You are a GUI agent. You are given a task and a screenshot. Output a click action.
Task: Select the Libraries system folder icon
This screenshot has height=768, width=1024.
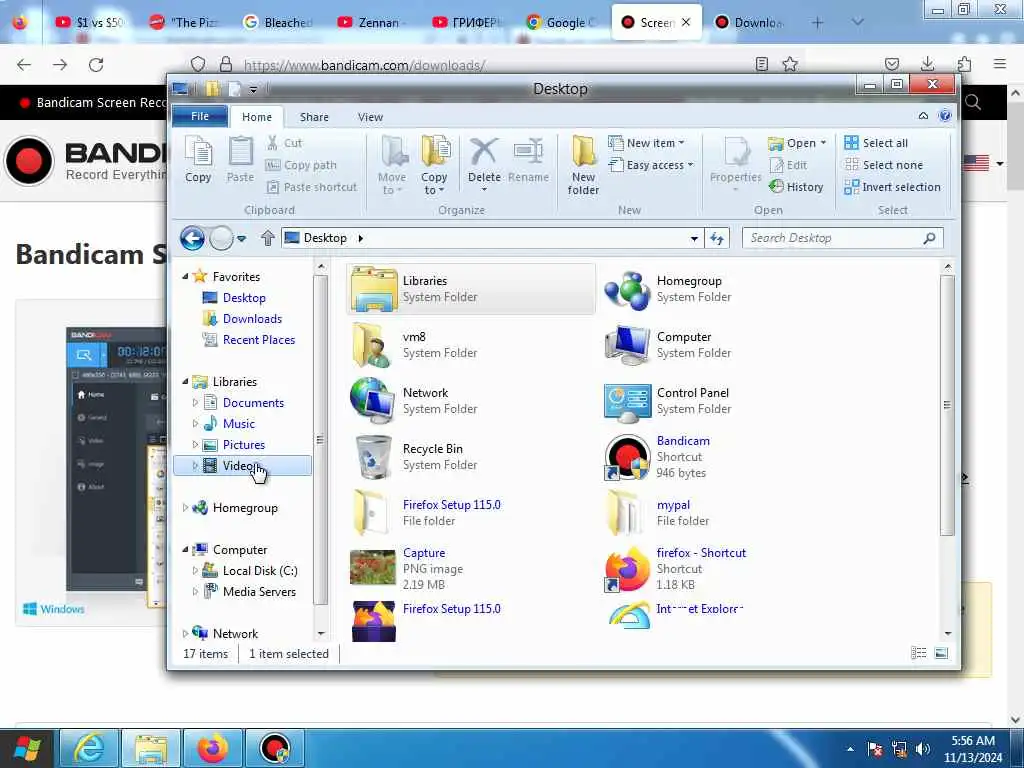[373, 289]
